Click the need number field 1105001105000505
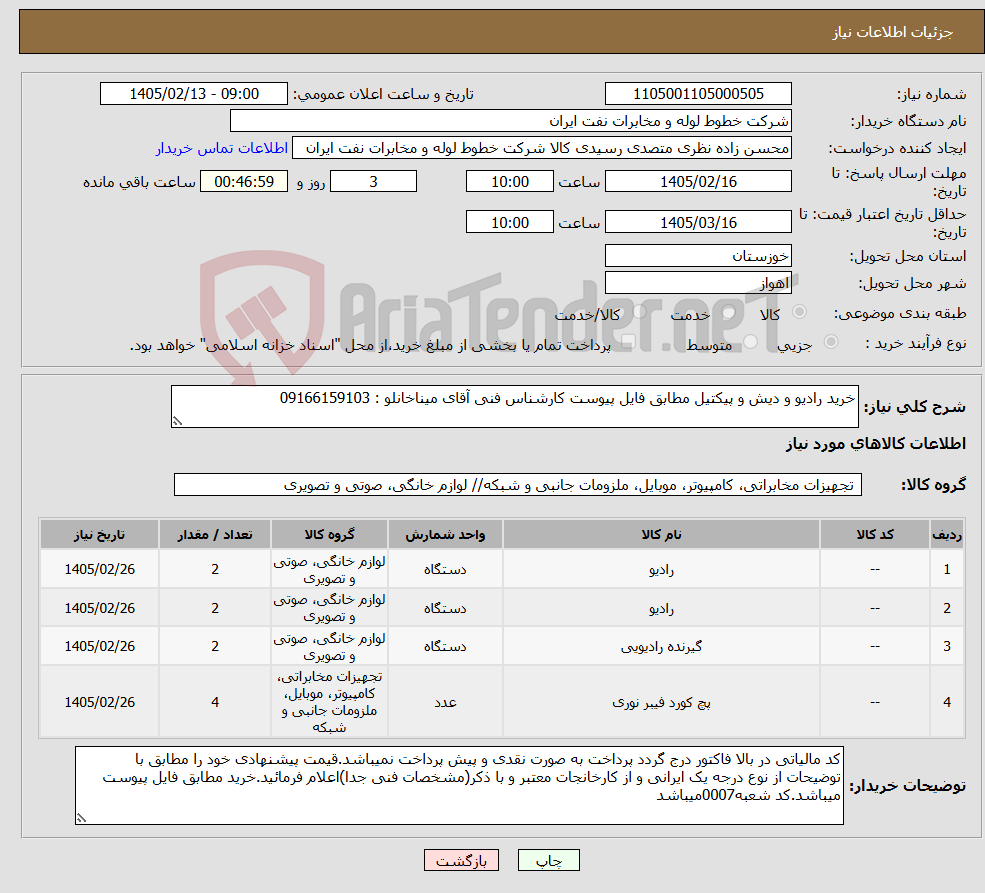Image resolution: width=985 pixels, height=893 pixels. [698, 94]
